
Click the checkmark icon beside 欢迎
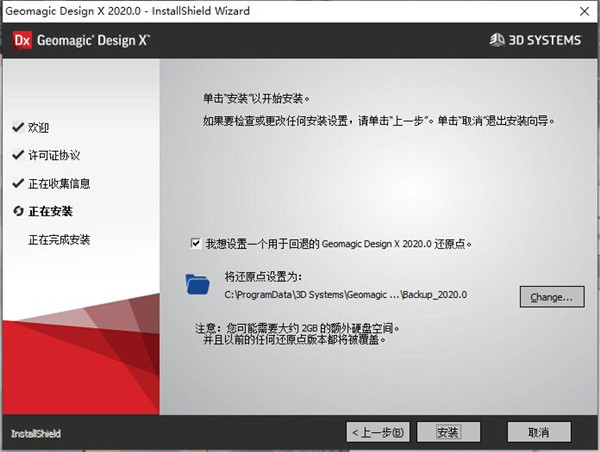tap(17, 128)
